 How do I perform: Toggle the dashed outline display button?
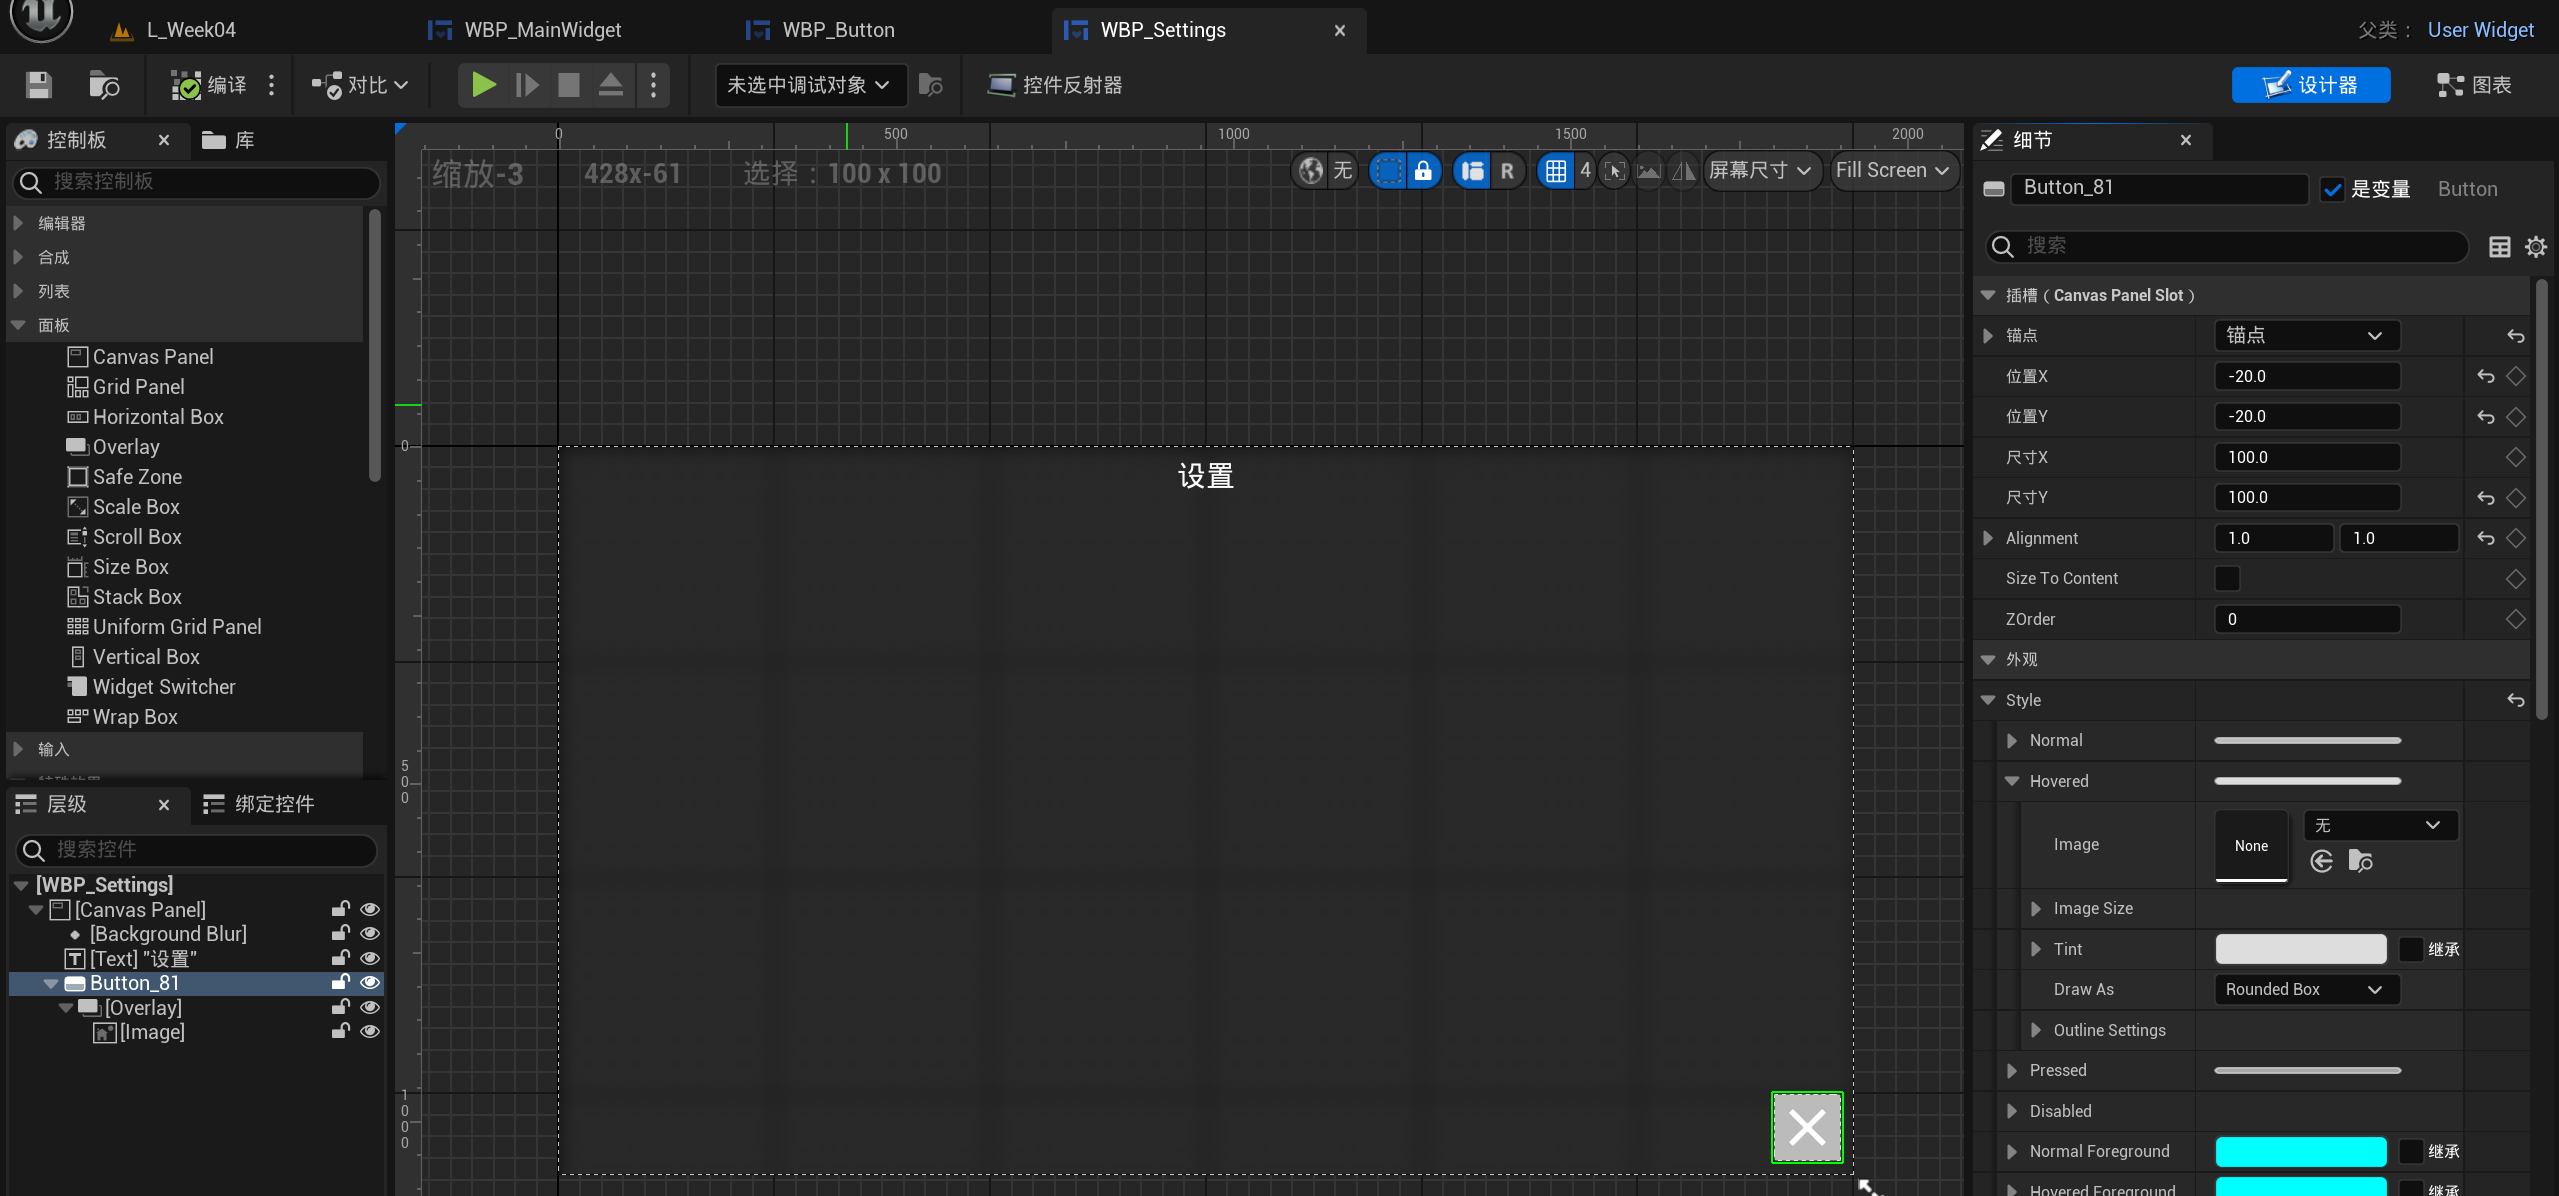tap(1388, 171)
